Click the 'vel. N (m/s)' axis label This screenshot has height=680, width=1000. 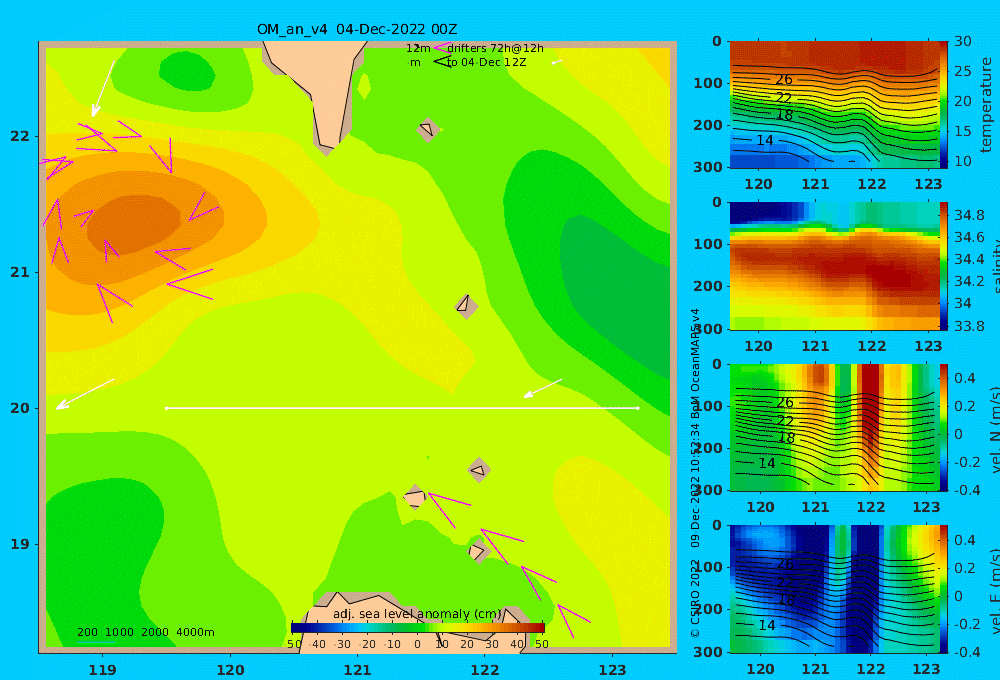[994, 429]
